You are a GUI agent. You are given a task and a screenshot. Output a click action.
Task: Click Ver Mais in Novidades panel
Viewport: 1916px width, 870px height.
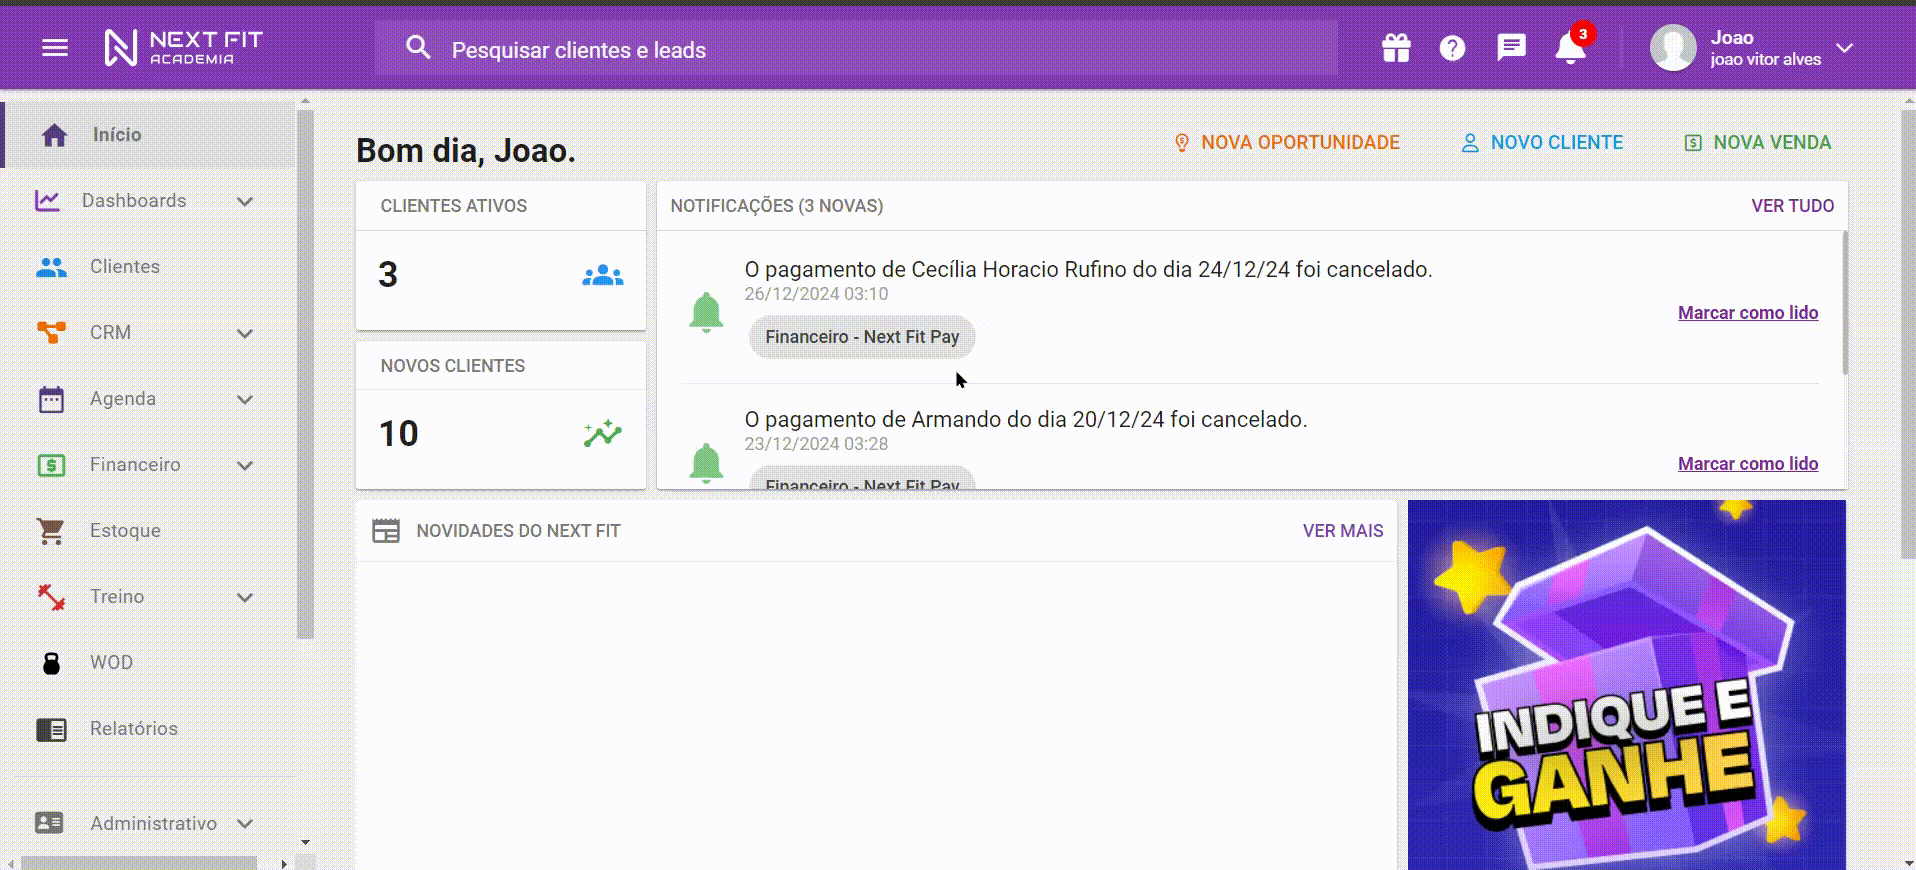point(1342,531)
